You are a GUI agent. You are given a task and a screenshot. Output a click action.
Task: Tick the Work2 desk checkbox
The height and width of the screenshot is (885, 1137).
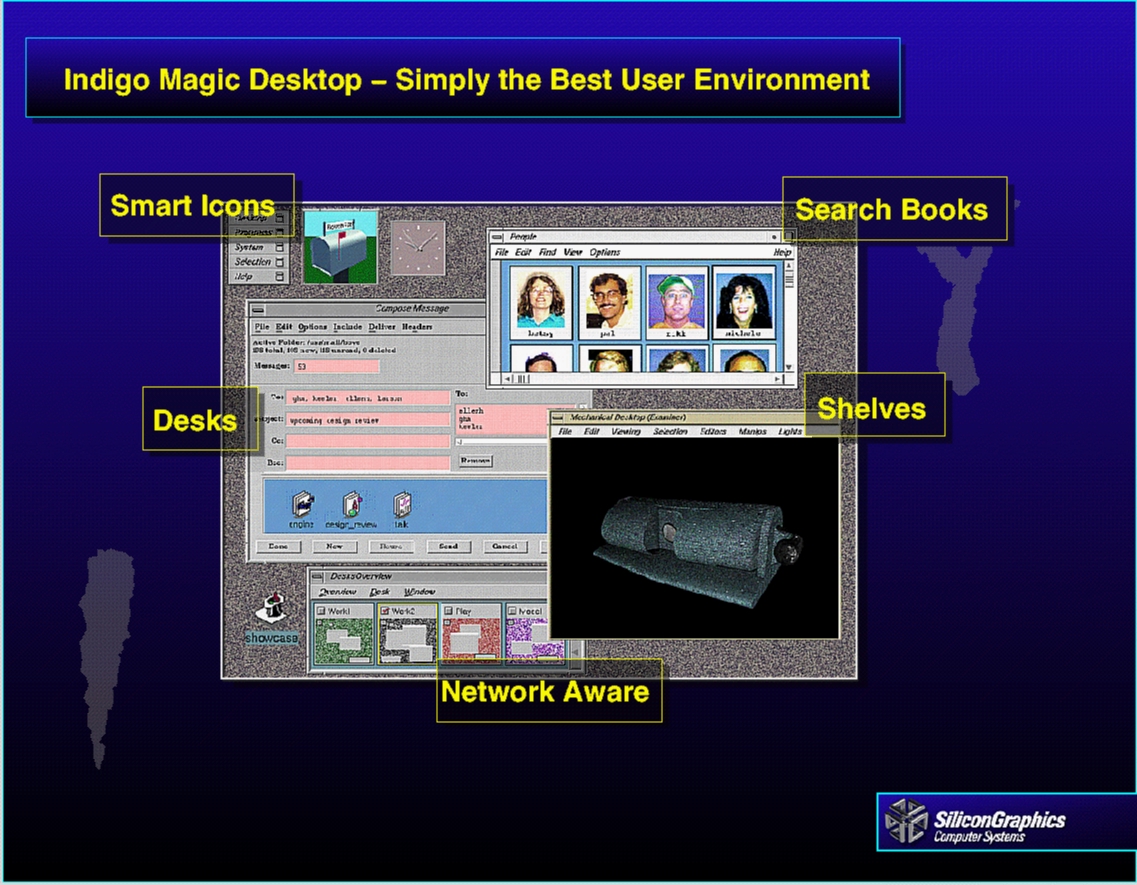385,611
